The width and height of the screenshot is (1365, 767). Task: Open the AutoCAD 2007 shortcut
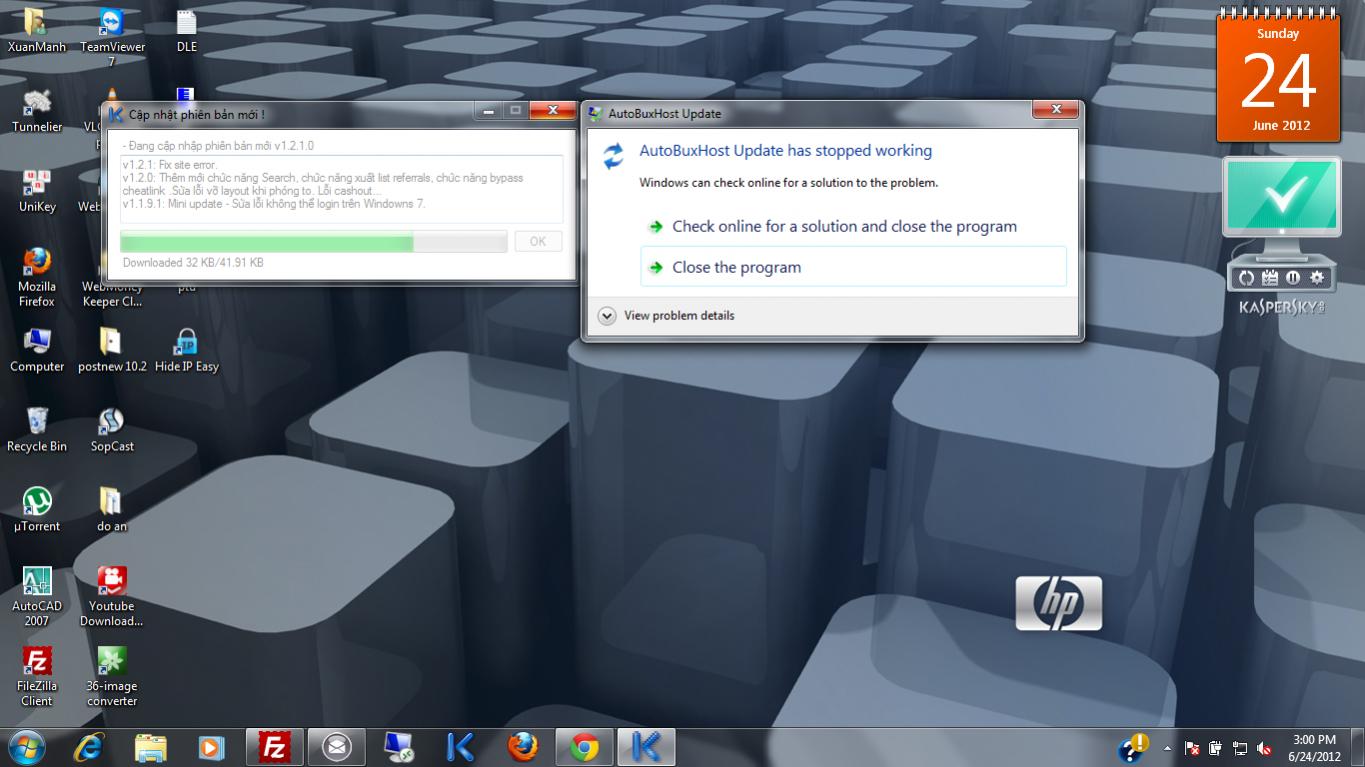pos(37,583)
